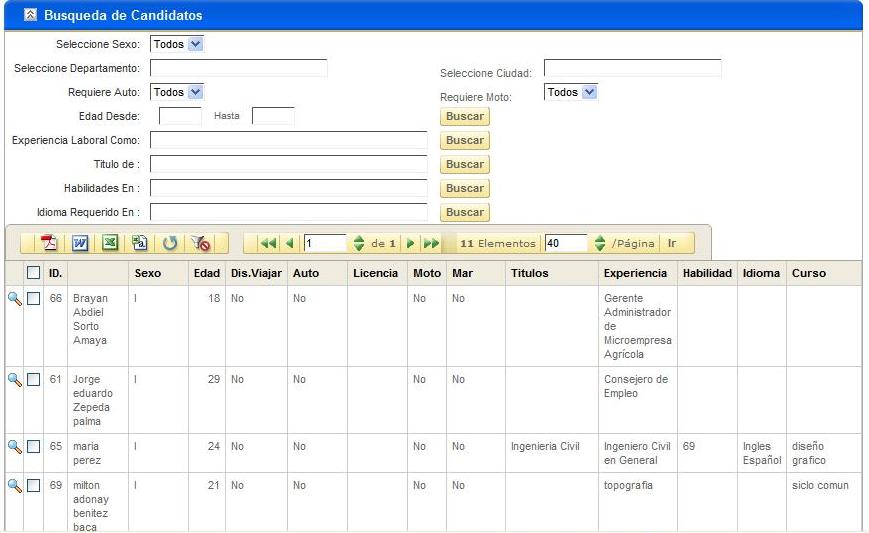The height and width of the screenshot is (533, 869).
Task: Clear the grid filters icon
Action: click(201, 243)
